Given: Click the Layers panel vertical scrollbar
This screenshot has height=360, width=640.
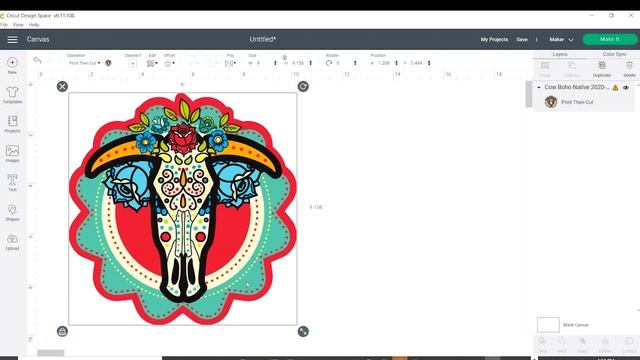Looking at the screenshot, I should 529,94.
